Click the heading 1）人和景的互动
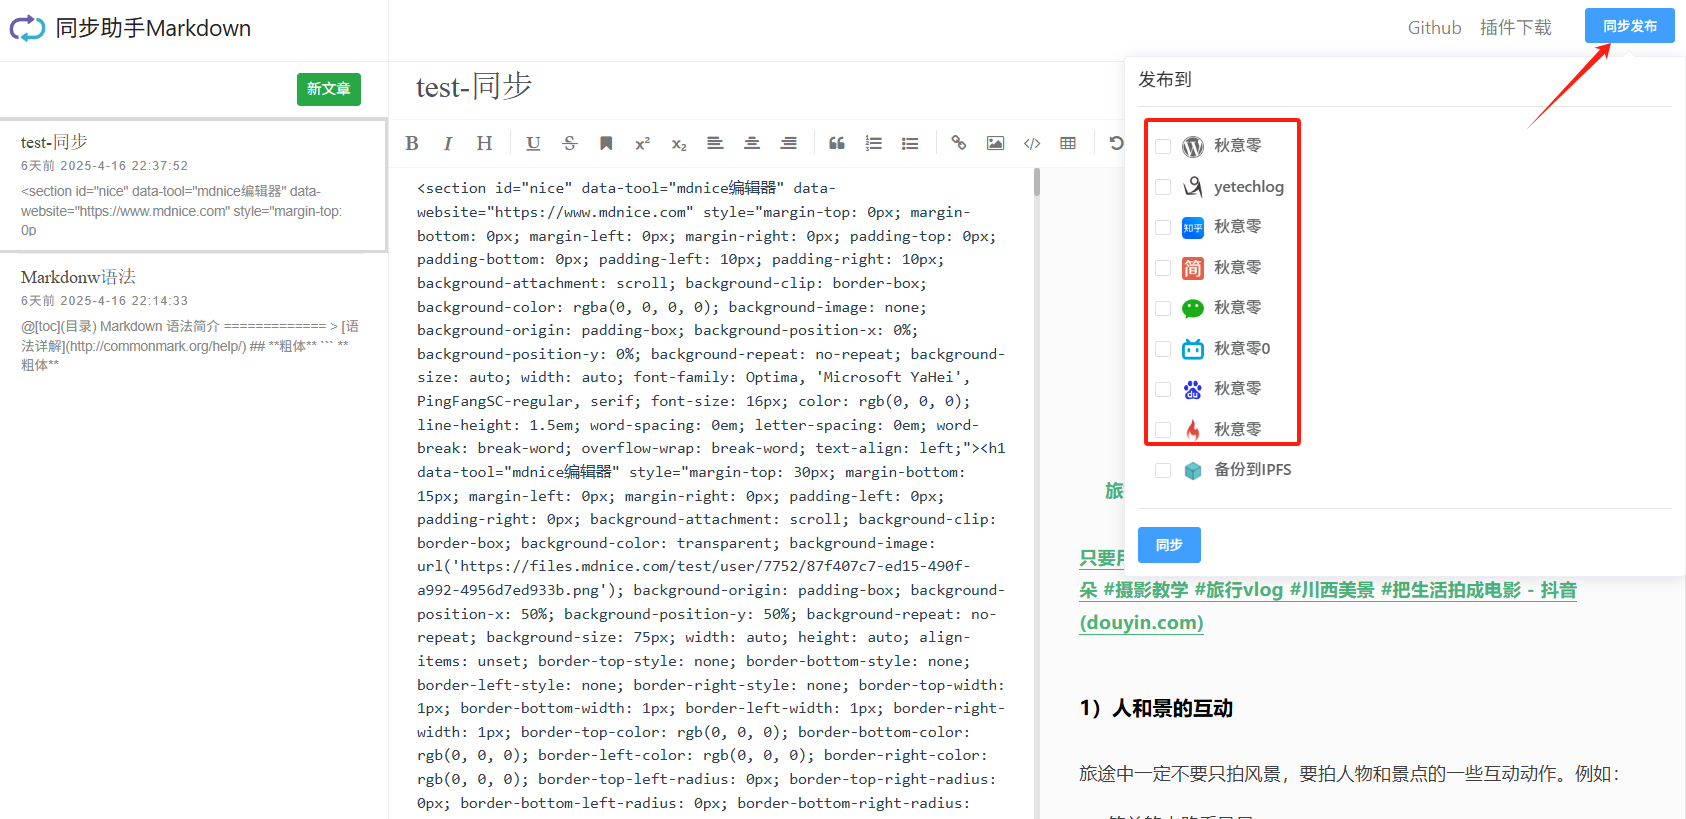The width and height of the screenshot is (1686, 819). (x=1156, y=708)
